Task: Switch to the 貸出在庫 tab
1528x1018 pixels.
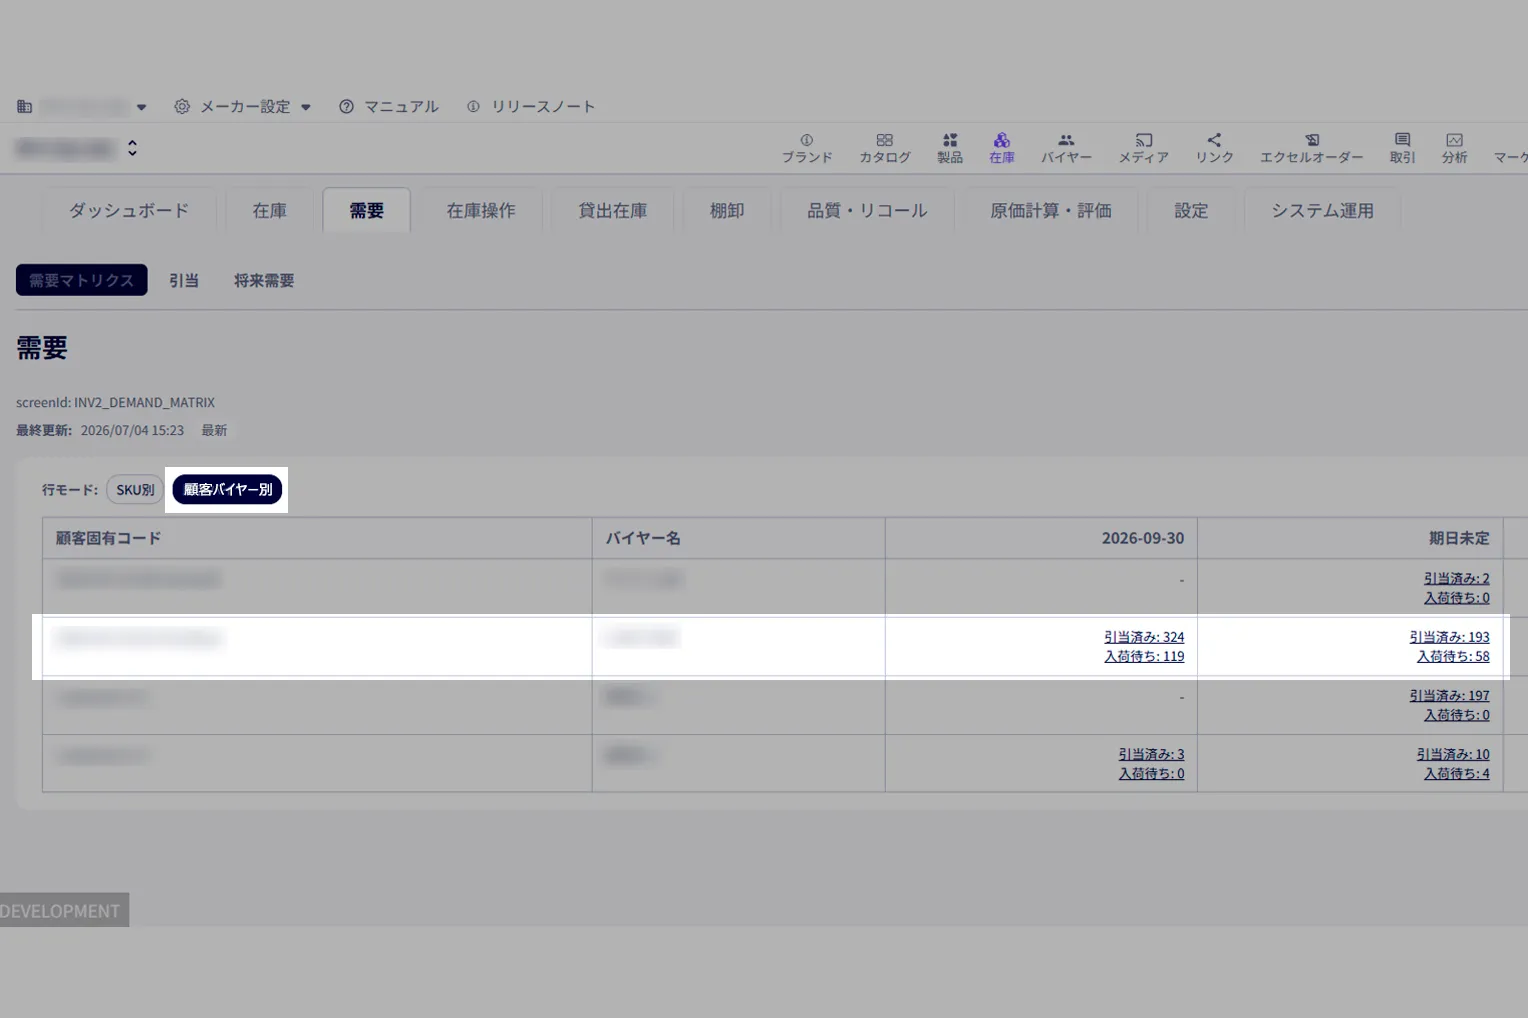Action: [612, 210]
